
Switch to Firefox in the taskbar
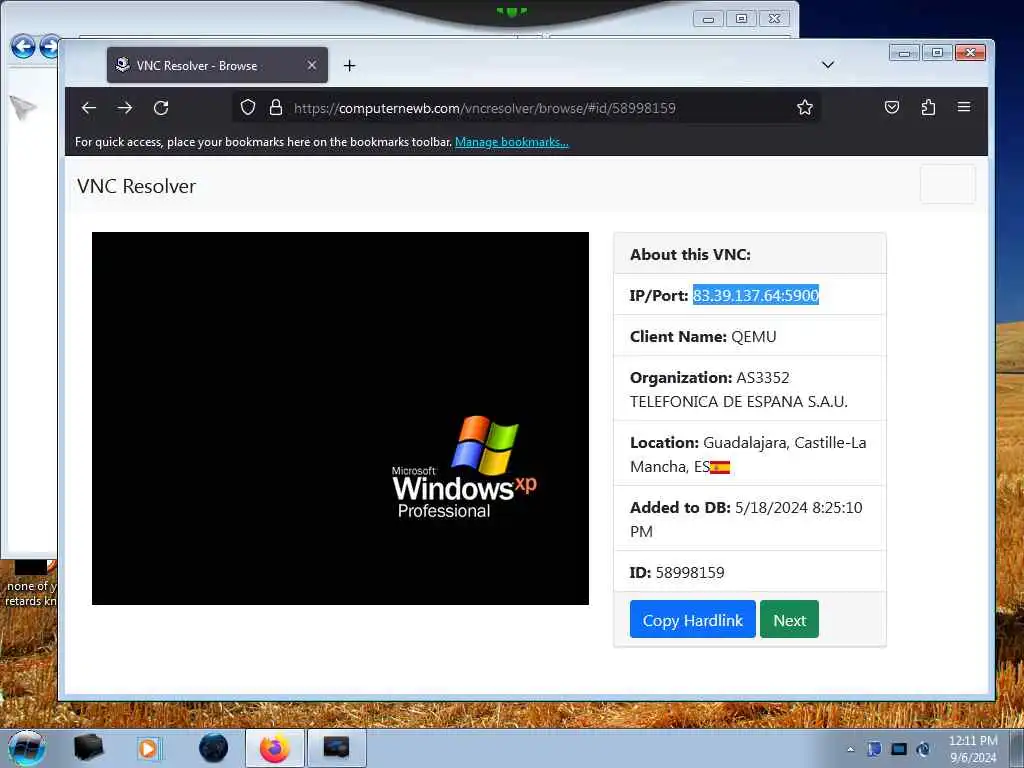(274, 748)
